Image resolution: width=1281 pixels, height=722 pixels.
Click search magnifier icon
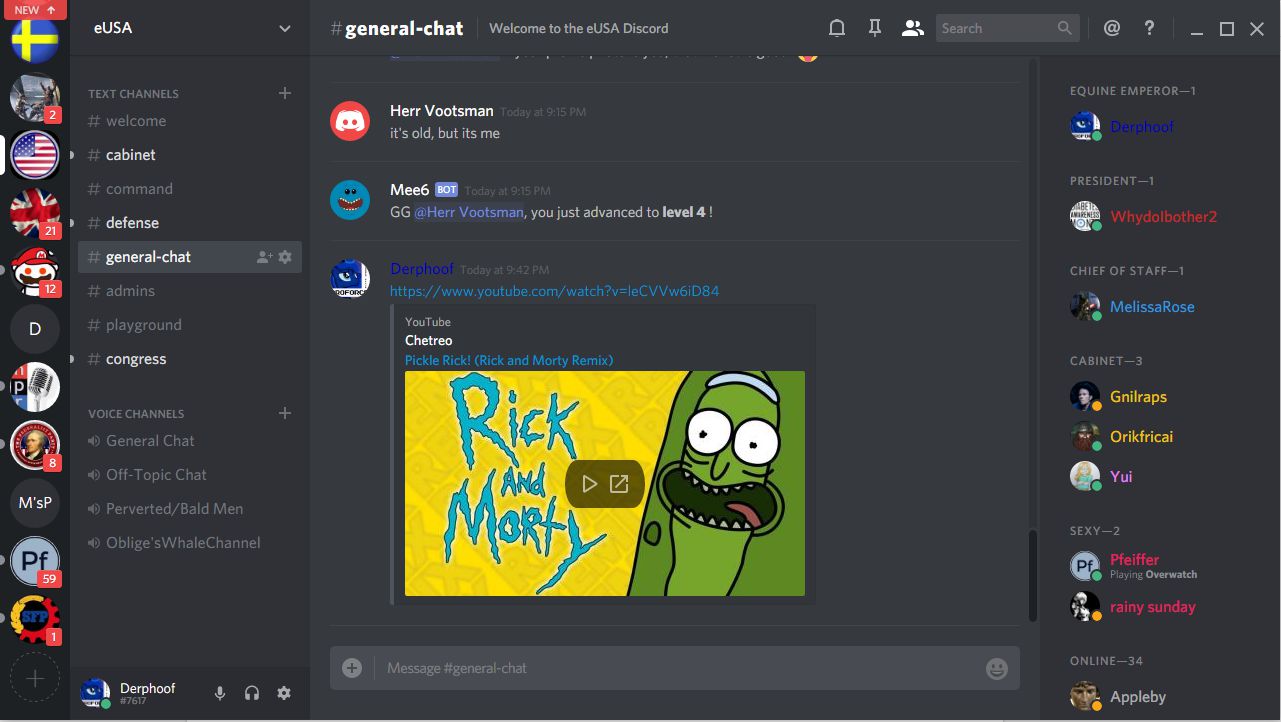click(x=1065, y=28)
